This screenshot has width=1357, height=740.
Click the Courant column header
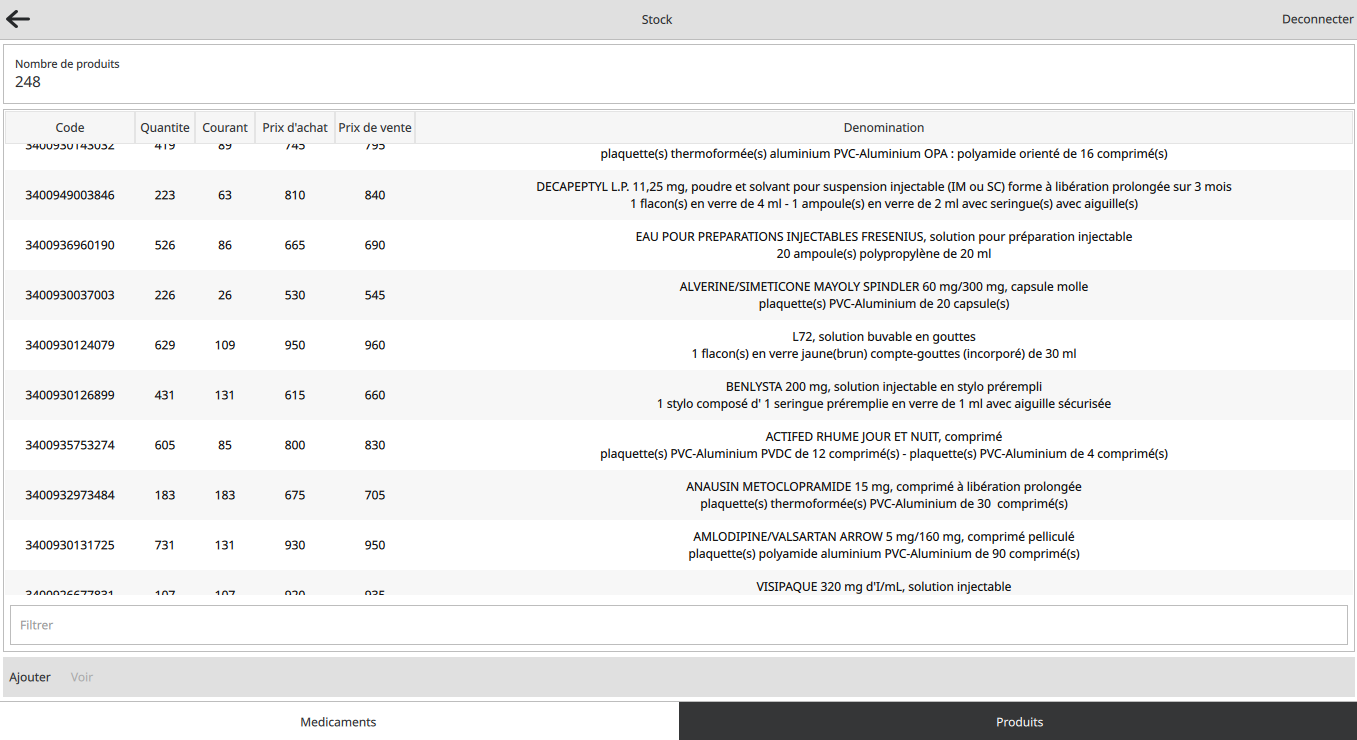coord(225,127)
